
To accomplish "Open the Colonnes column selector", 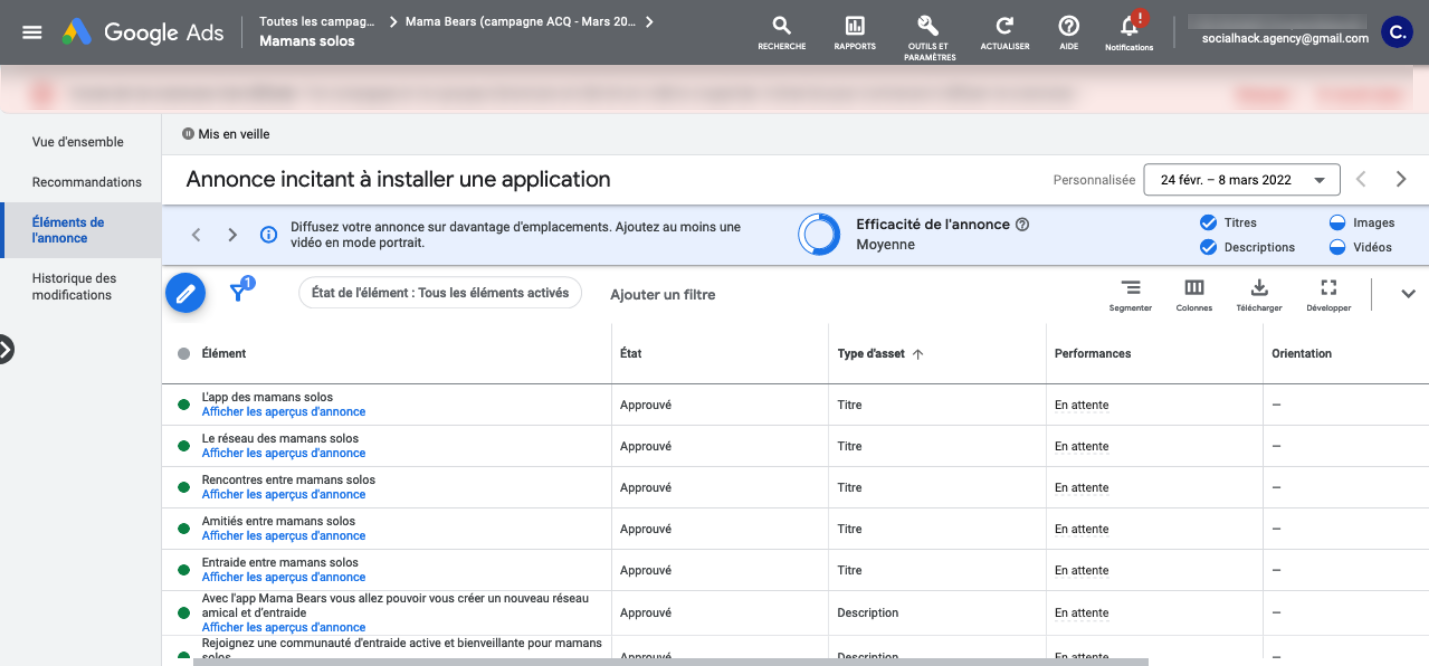I will tap(1194, 289).
